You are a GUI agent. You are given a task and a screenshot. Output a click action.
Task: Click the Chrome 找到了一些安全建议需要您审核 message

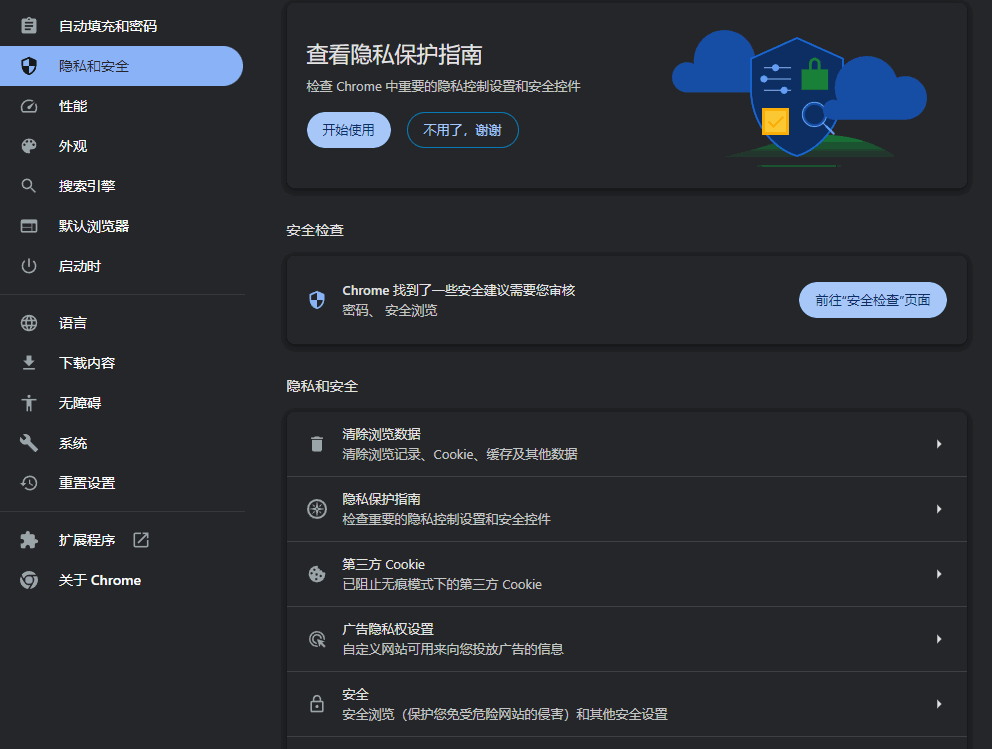pyautogui.click(x=459, y=290)
